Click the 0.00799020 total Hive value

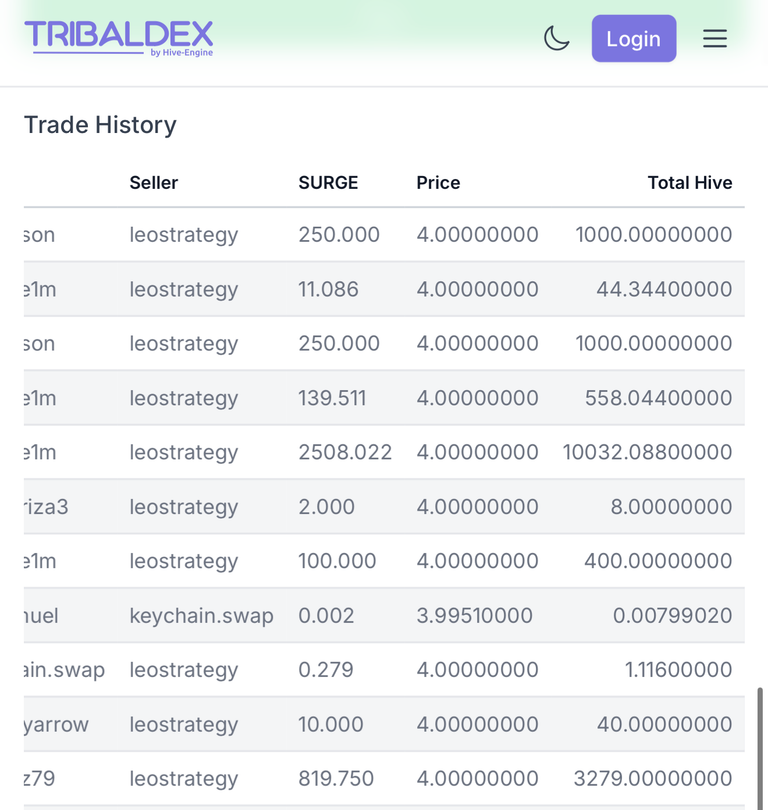[x=672, y=616]
